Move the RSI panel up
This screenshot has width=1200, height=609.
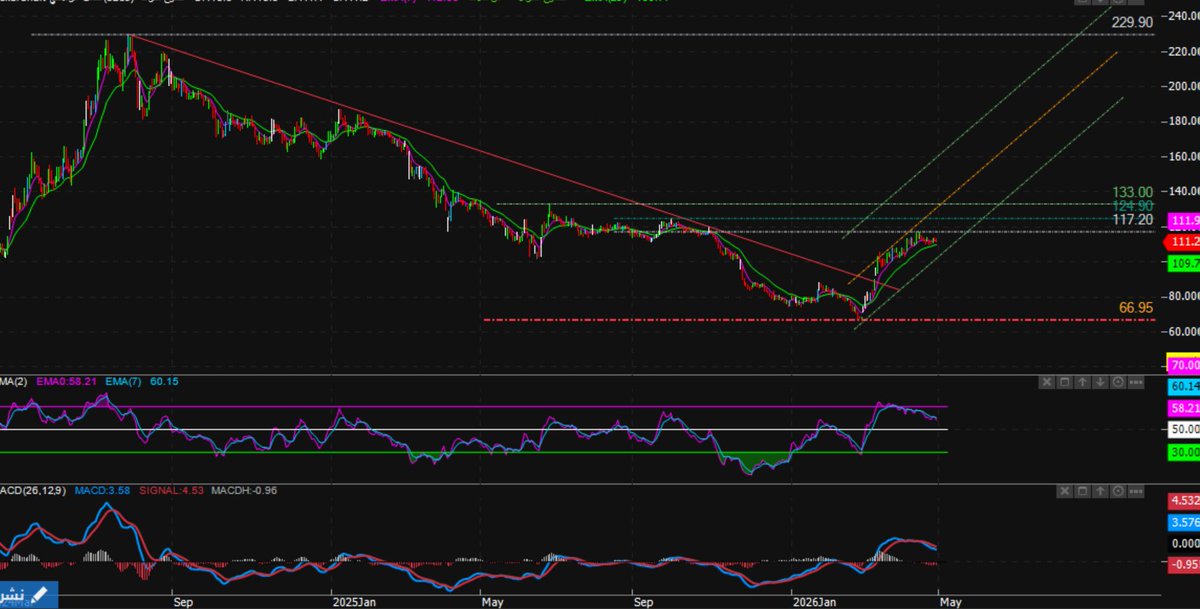point(1083,382)
